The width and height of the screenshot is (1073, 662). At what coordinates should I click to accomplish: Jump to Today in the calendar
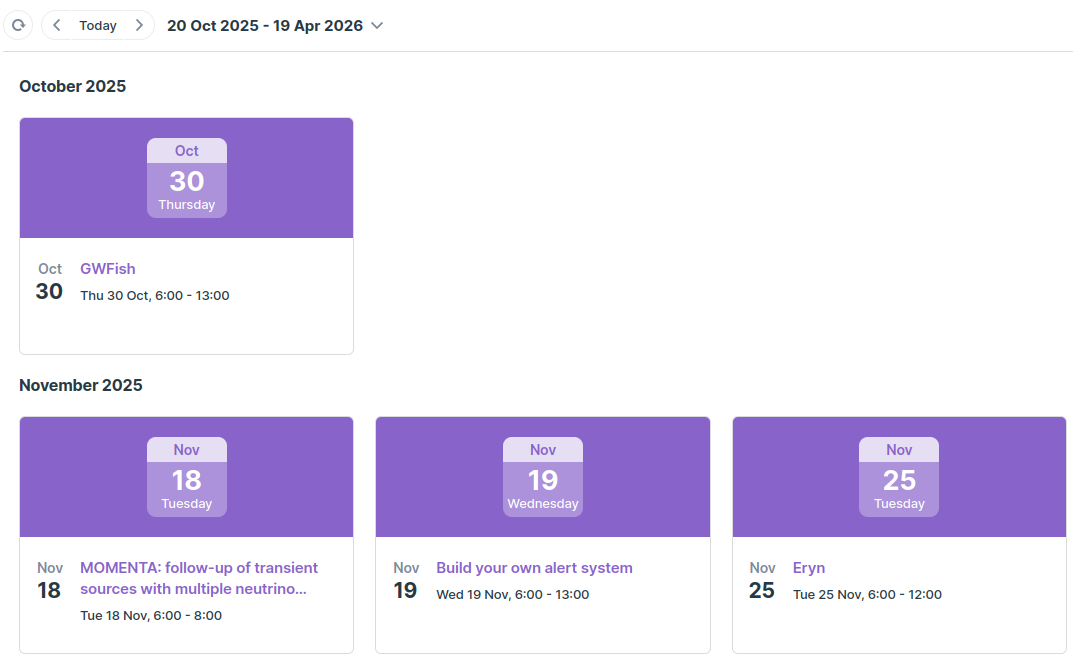[98, 25]
